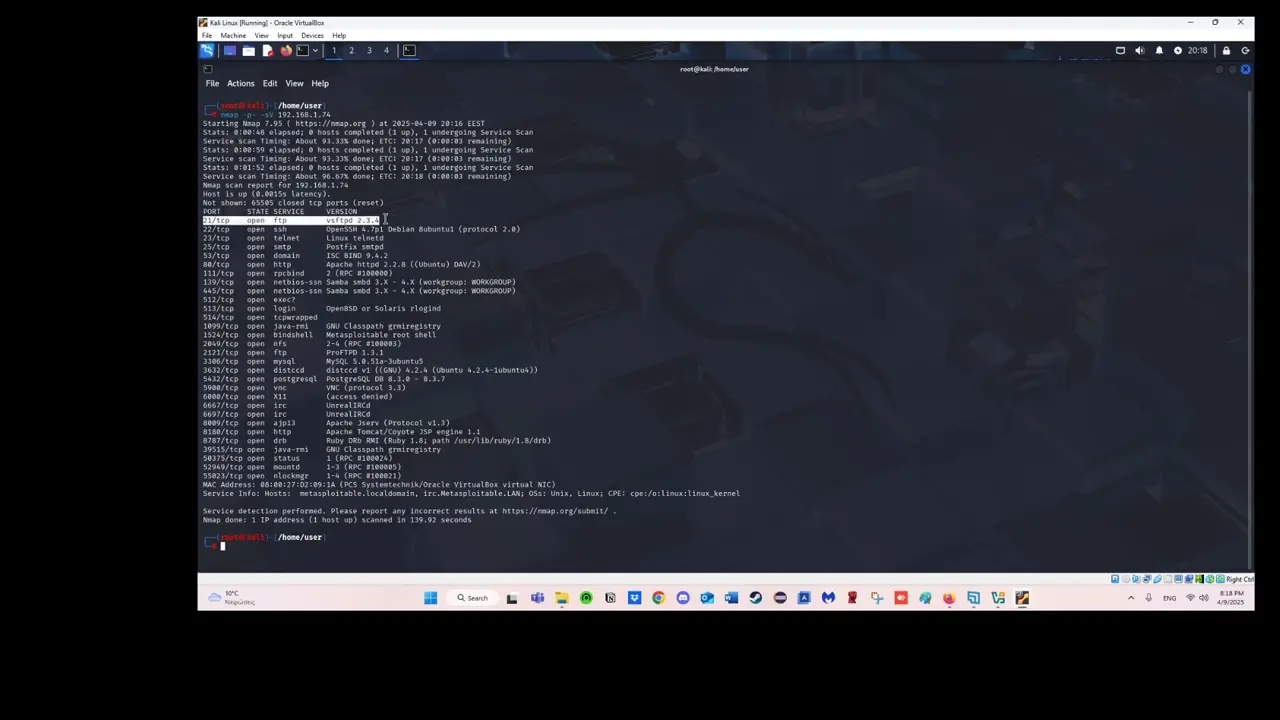Image resolution: width=1280 pixels, height=720 pixels.
Task: Click the 6667/tcp UnrealIRCd row
Action: point(286,405)
